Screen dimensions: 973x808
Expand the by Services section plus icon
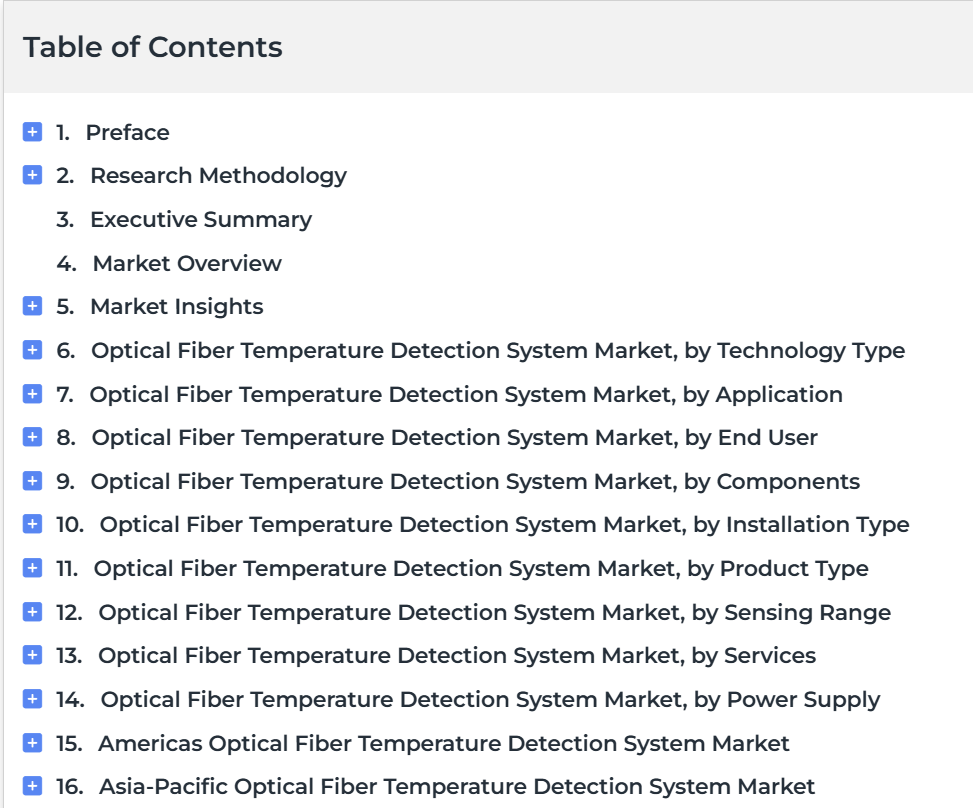(32, 655)
